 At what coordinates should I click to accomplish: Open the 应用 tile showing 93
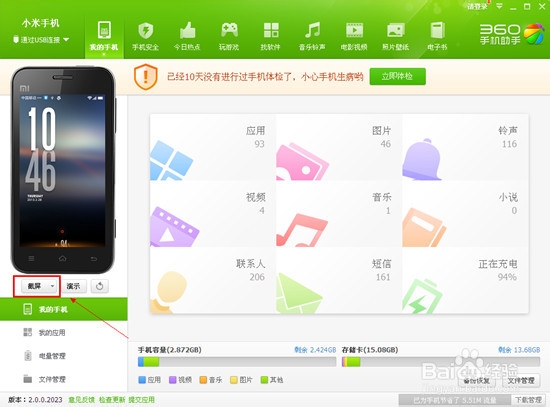(213, 147)
